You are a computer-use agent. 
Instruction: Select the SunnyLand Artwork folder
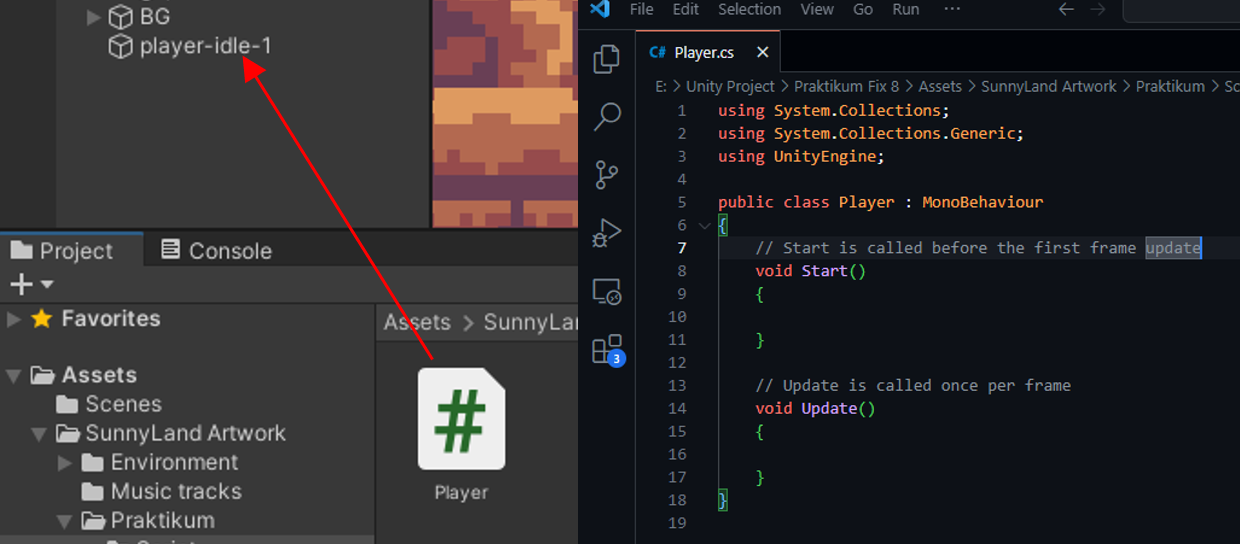[x=185, y=433]
